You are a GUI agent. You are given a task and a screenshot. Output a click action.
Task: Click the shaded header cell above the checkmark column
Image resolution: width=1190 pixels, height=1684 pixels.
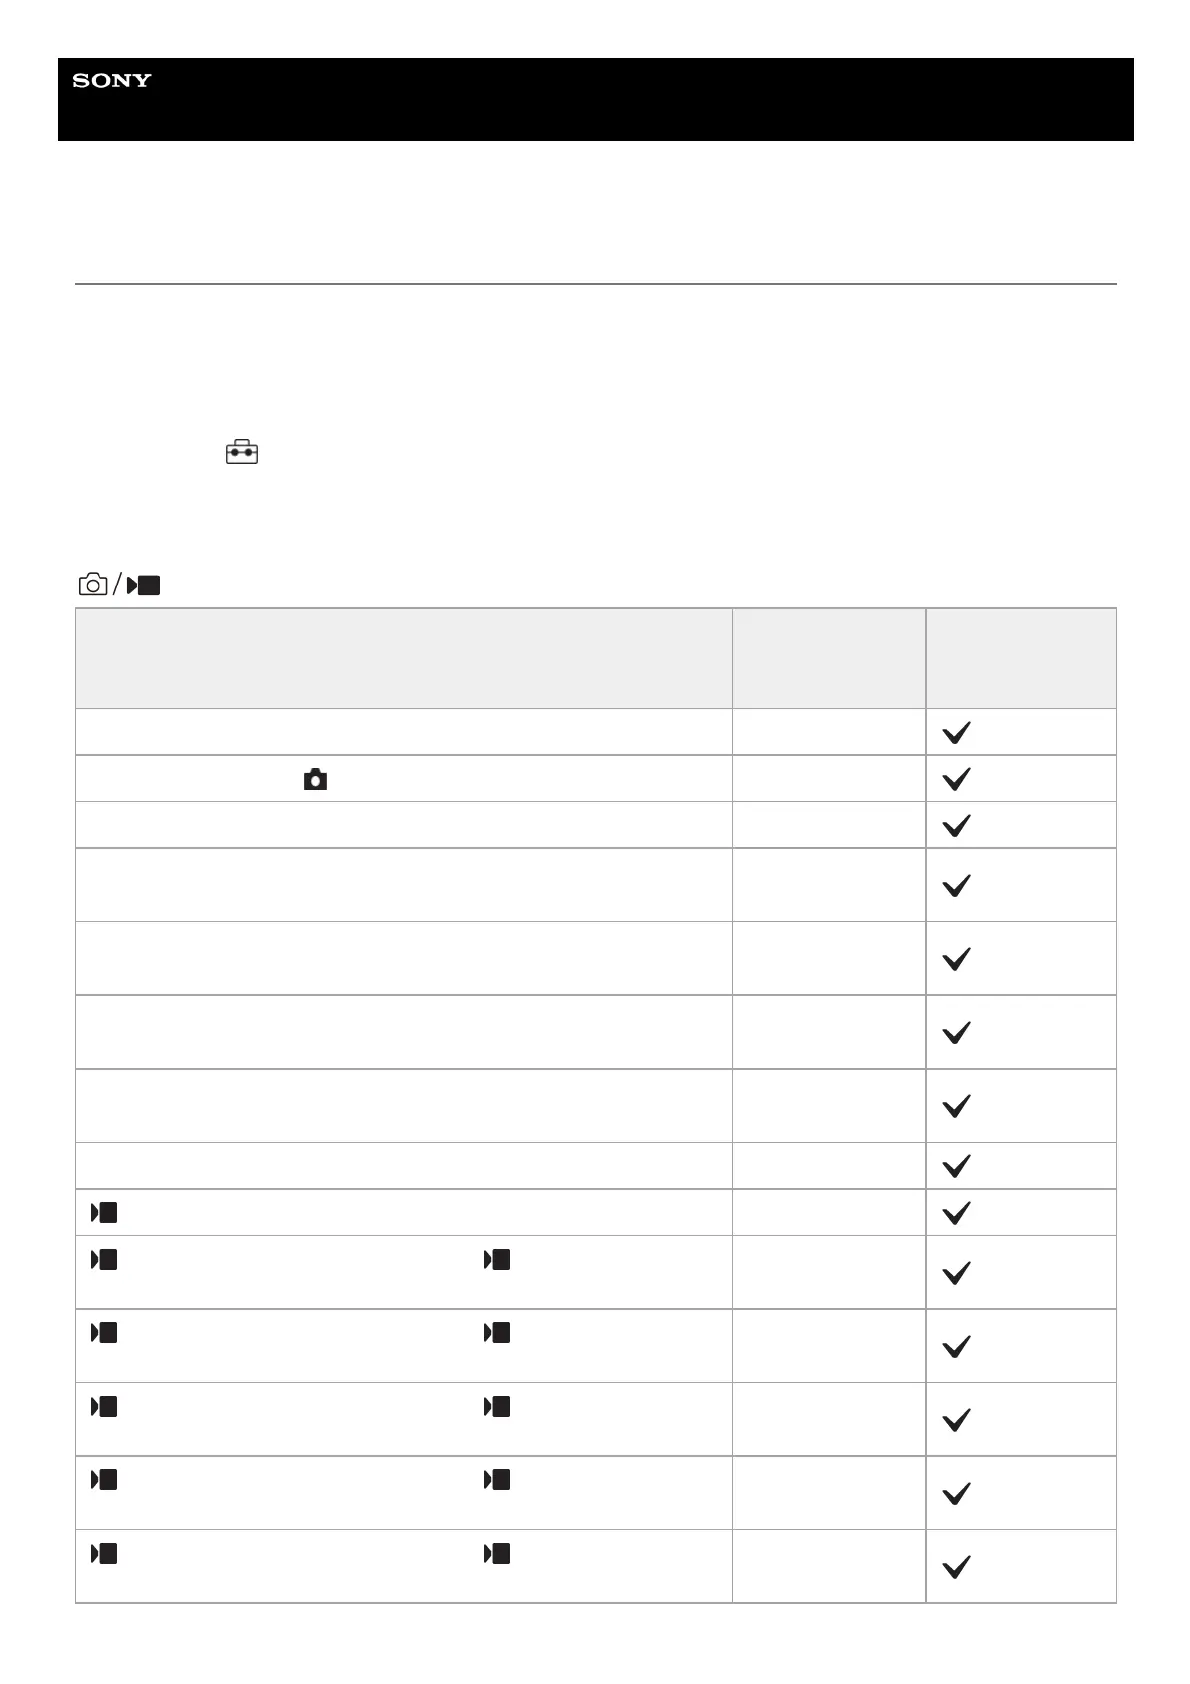(x=1020, y=658)
